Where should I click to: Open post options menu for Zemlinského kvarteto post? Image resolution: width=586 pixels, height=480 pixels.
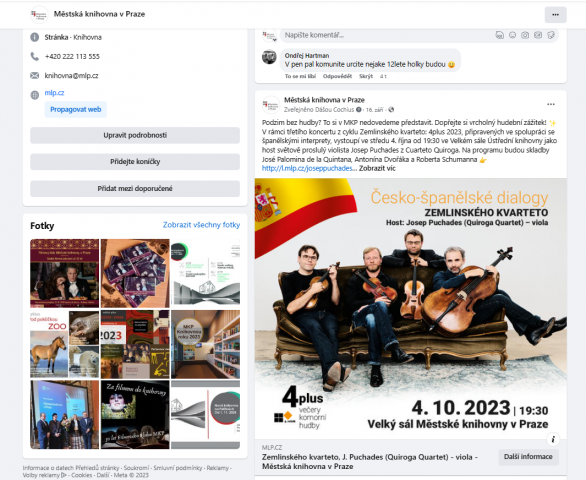point(551,104)
